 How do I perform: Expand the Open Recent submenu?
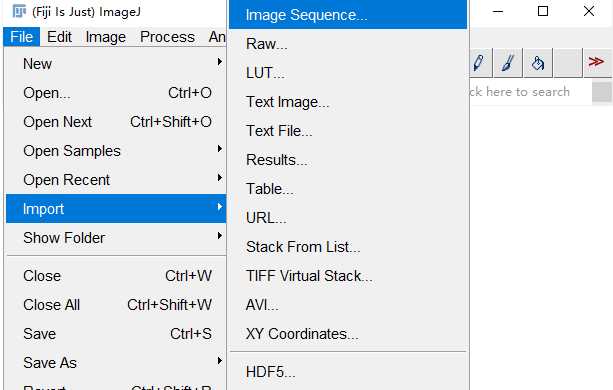tap(116, 179)
